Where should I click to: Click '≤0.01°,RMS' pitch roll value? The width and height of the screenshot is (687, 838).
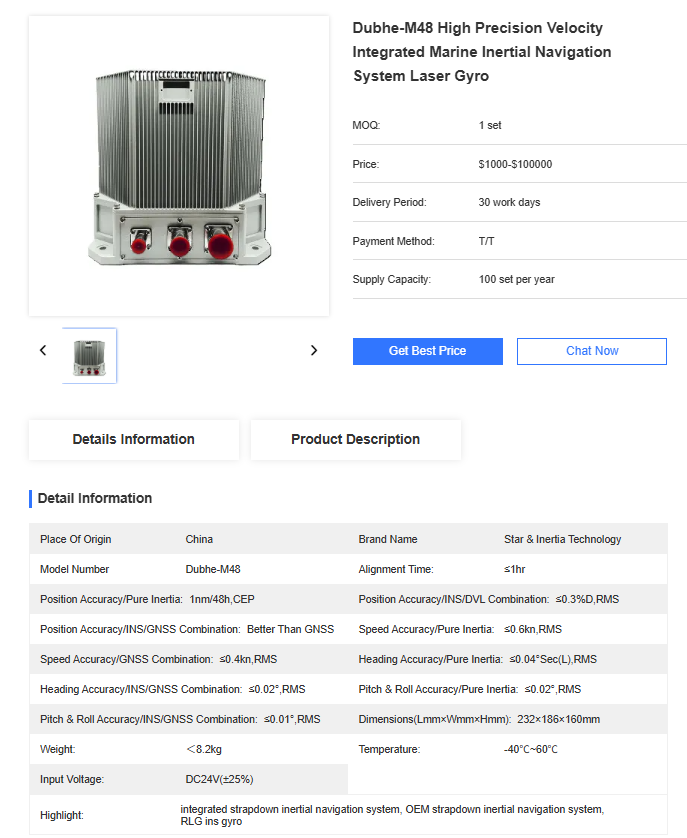(x=292, y=719)
